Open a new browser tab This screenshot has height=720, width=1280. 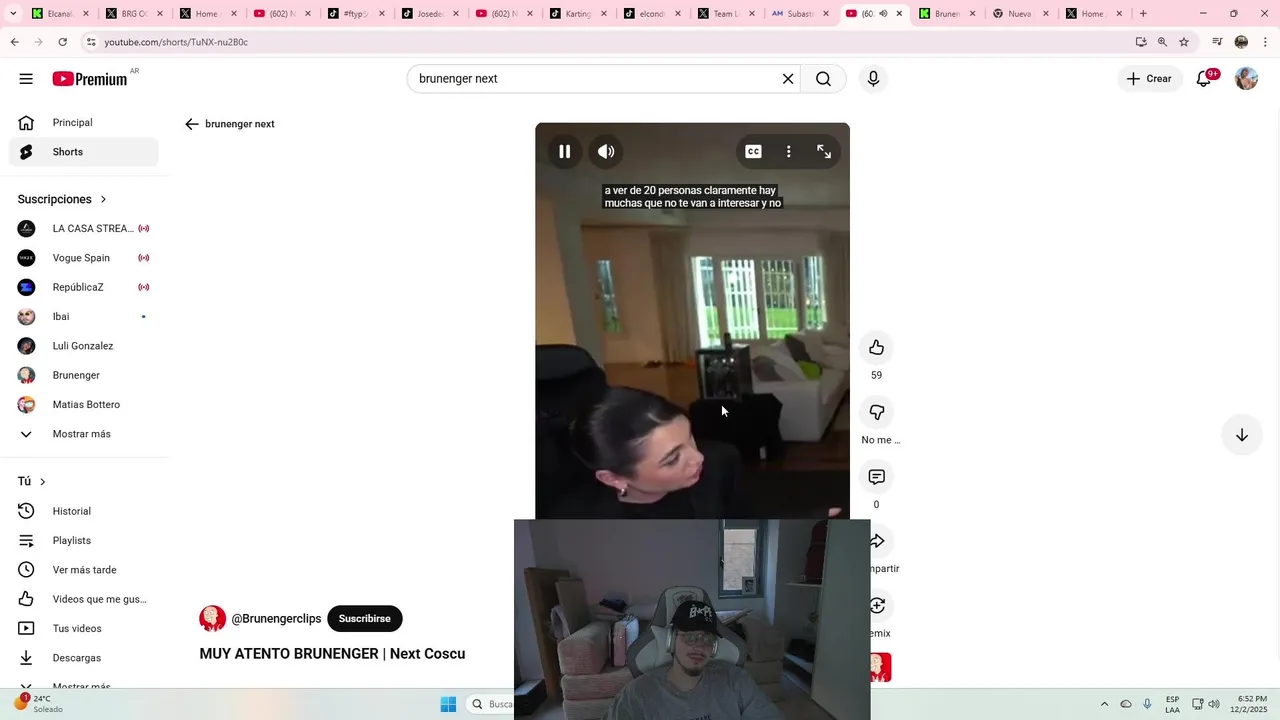tap(1143, 14)
